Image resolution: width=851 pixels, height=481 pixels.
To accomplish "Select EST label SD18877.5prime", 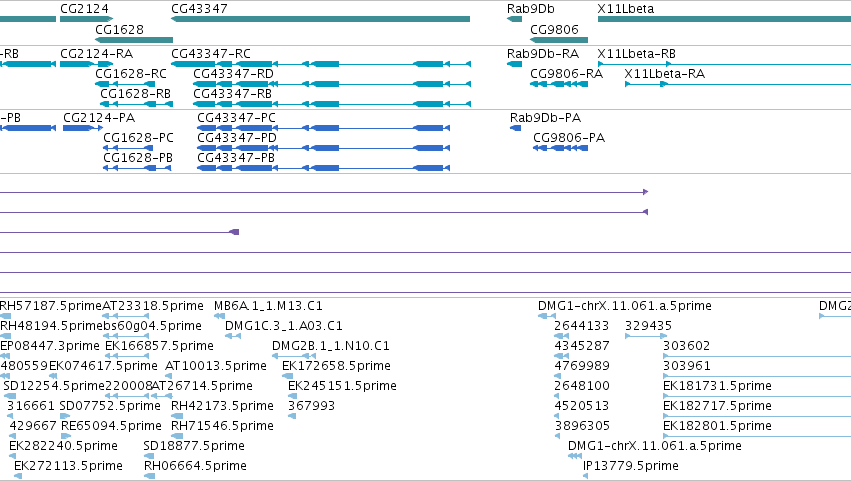I will pos(194,446).
